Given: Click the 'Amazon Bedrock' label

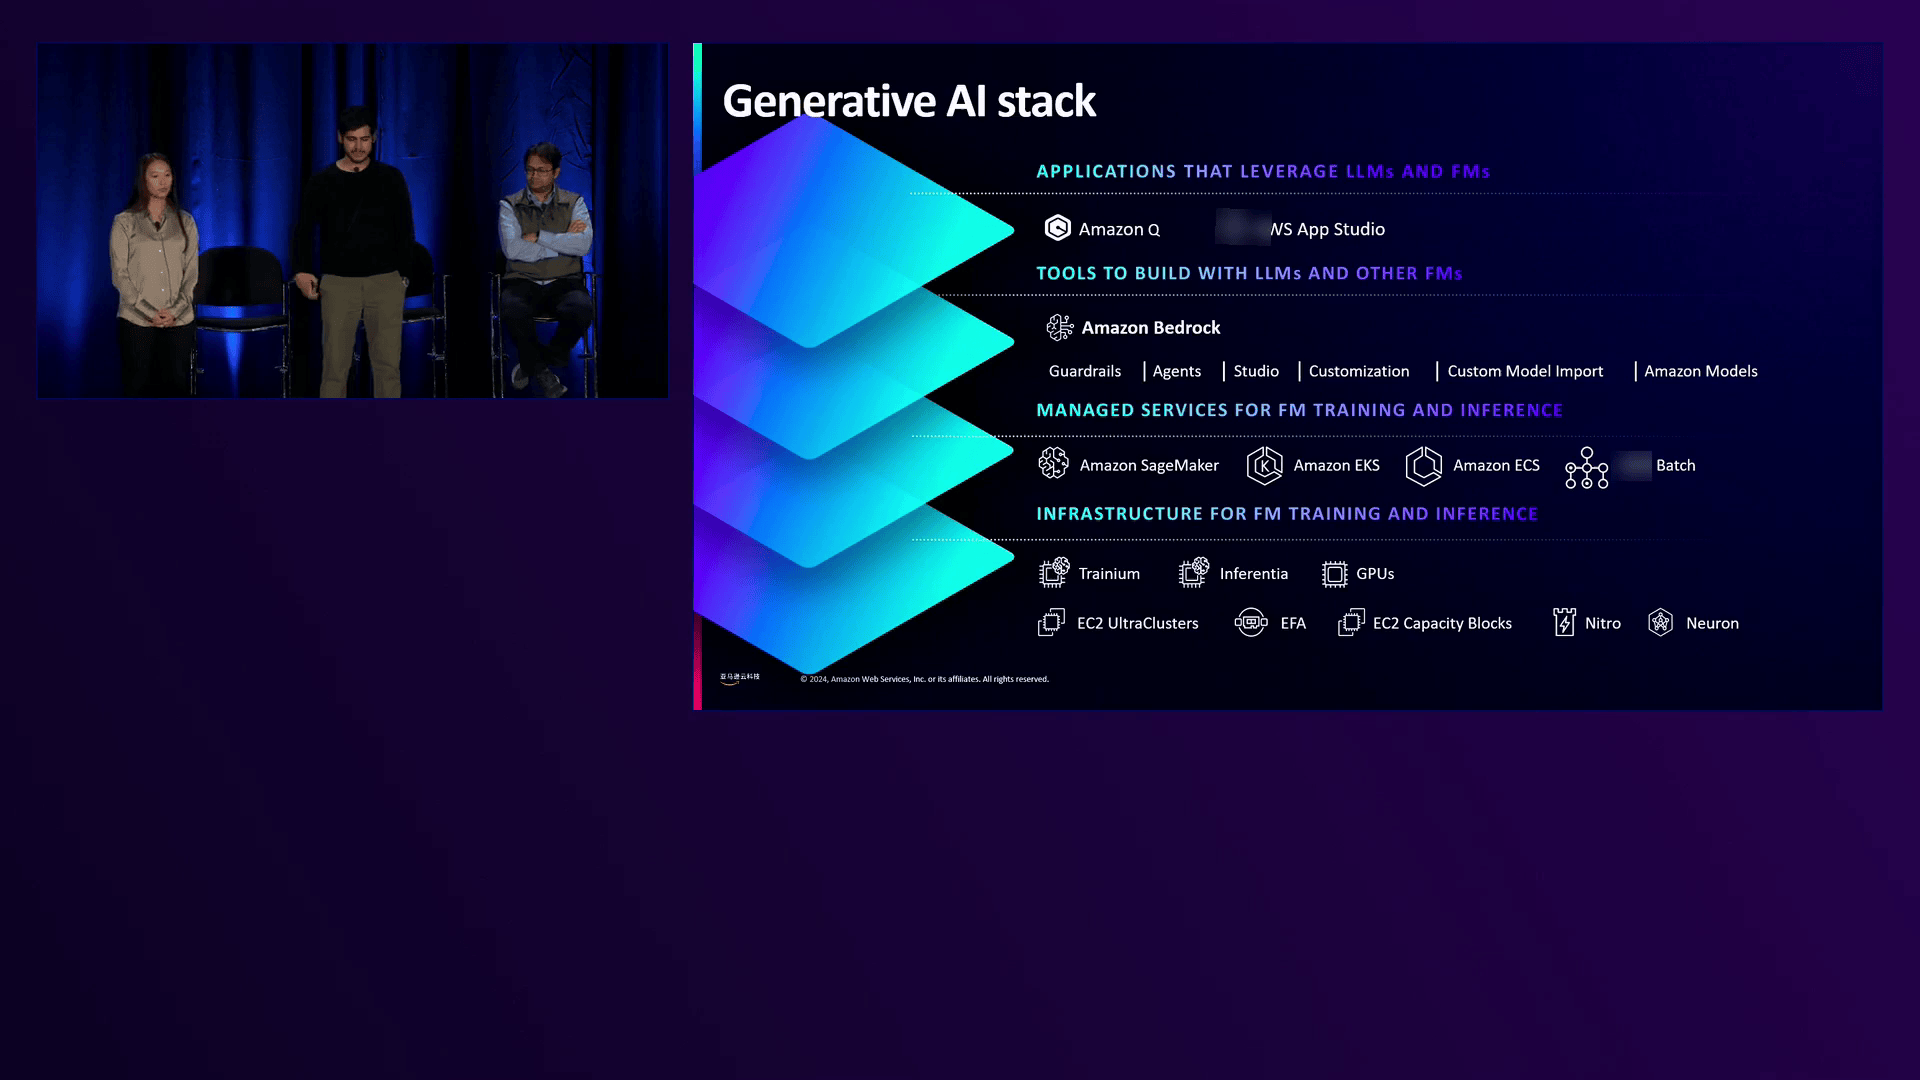Looking at the screenshot, I should (1151, 328).
